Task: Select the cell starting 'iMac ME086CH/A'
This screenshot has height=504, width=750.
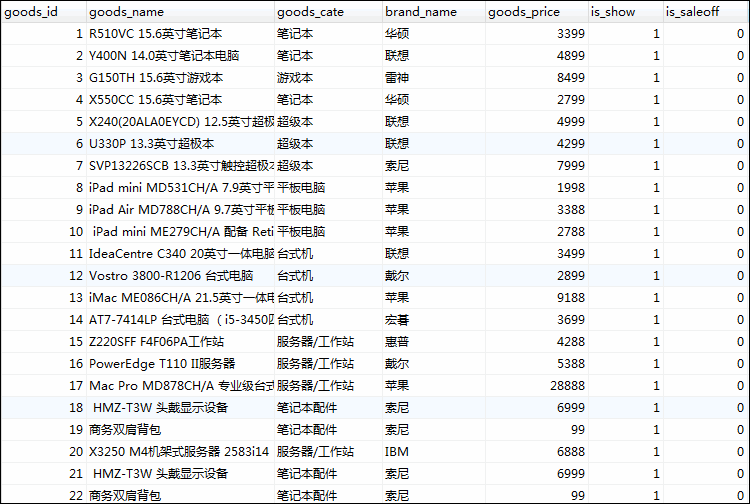Action: [180, 298]
